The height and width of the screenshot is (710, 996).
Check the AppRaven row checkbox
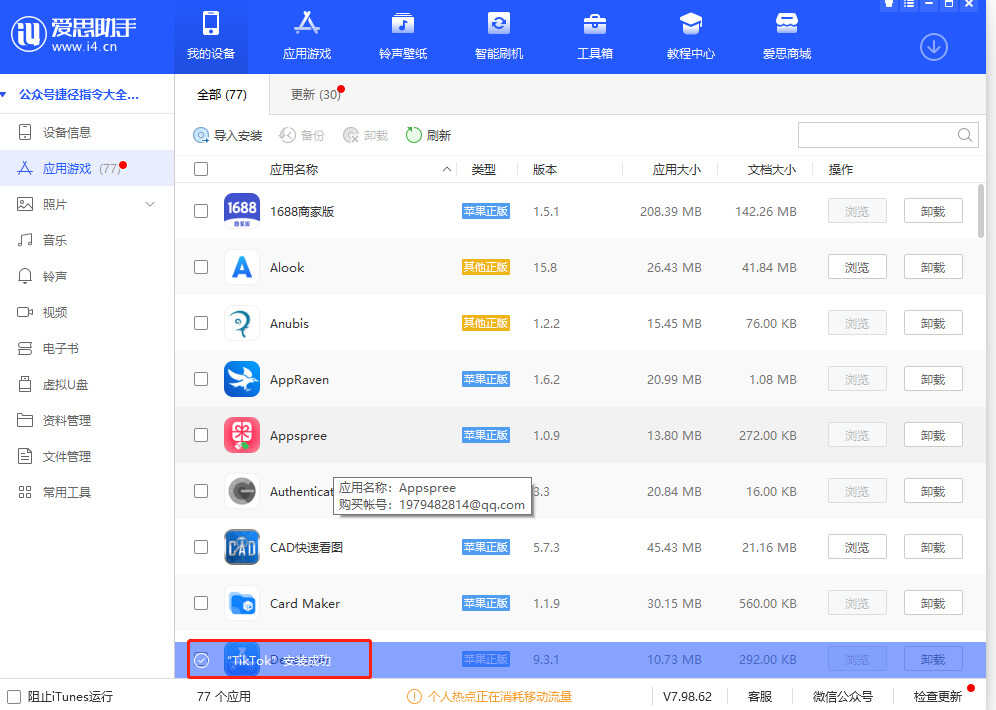[201, 379]
